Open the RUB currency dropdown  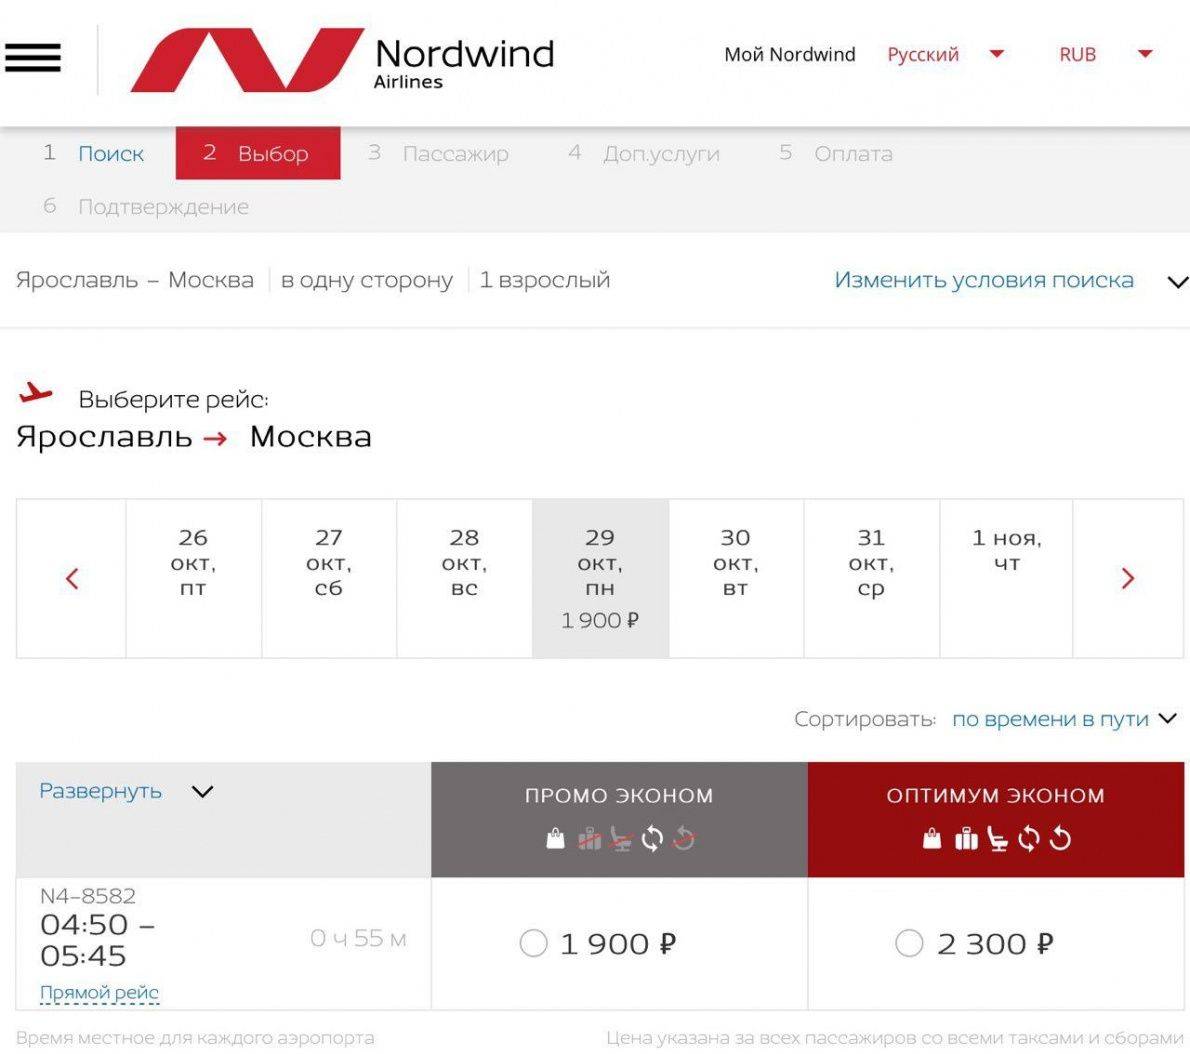click(x=1106, y=55)
